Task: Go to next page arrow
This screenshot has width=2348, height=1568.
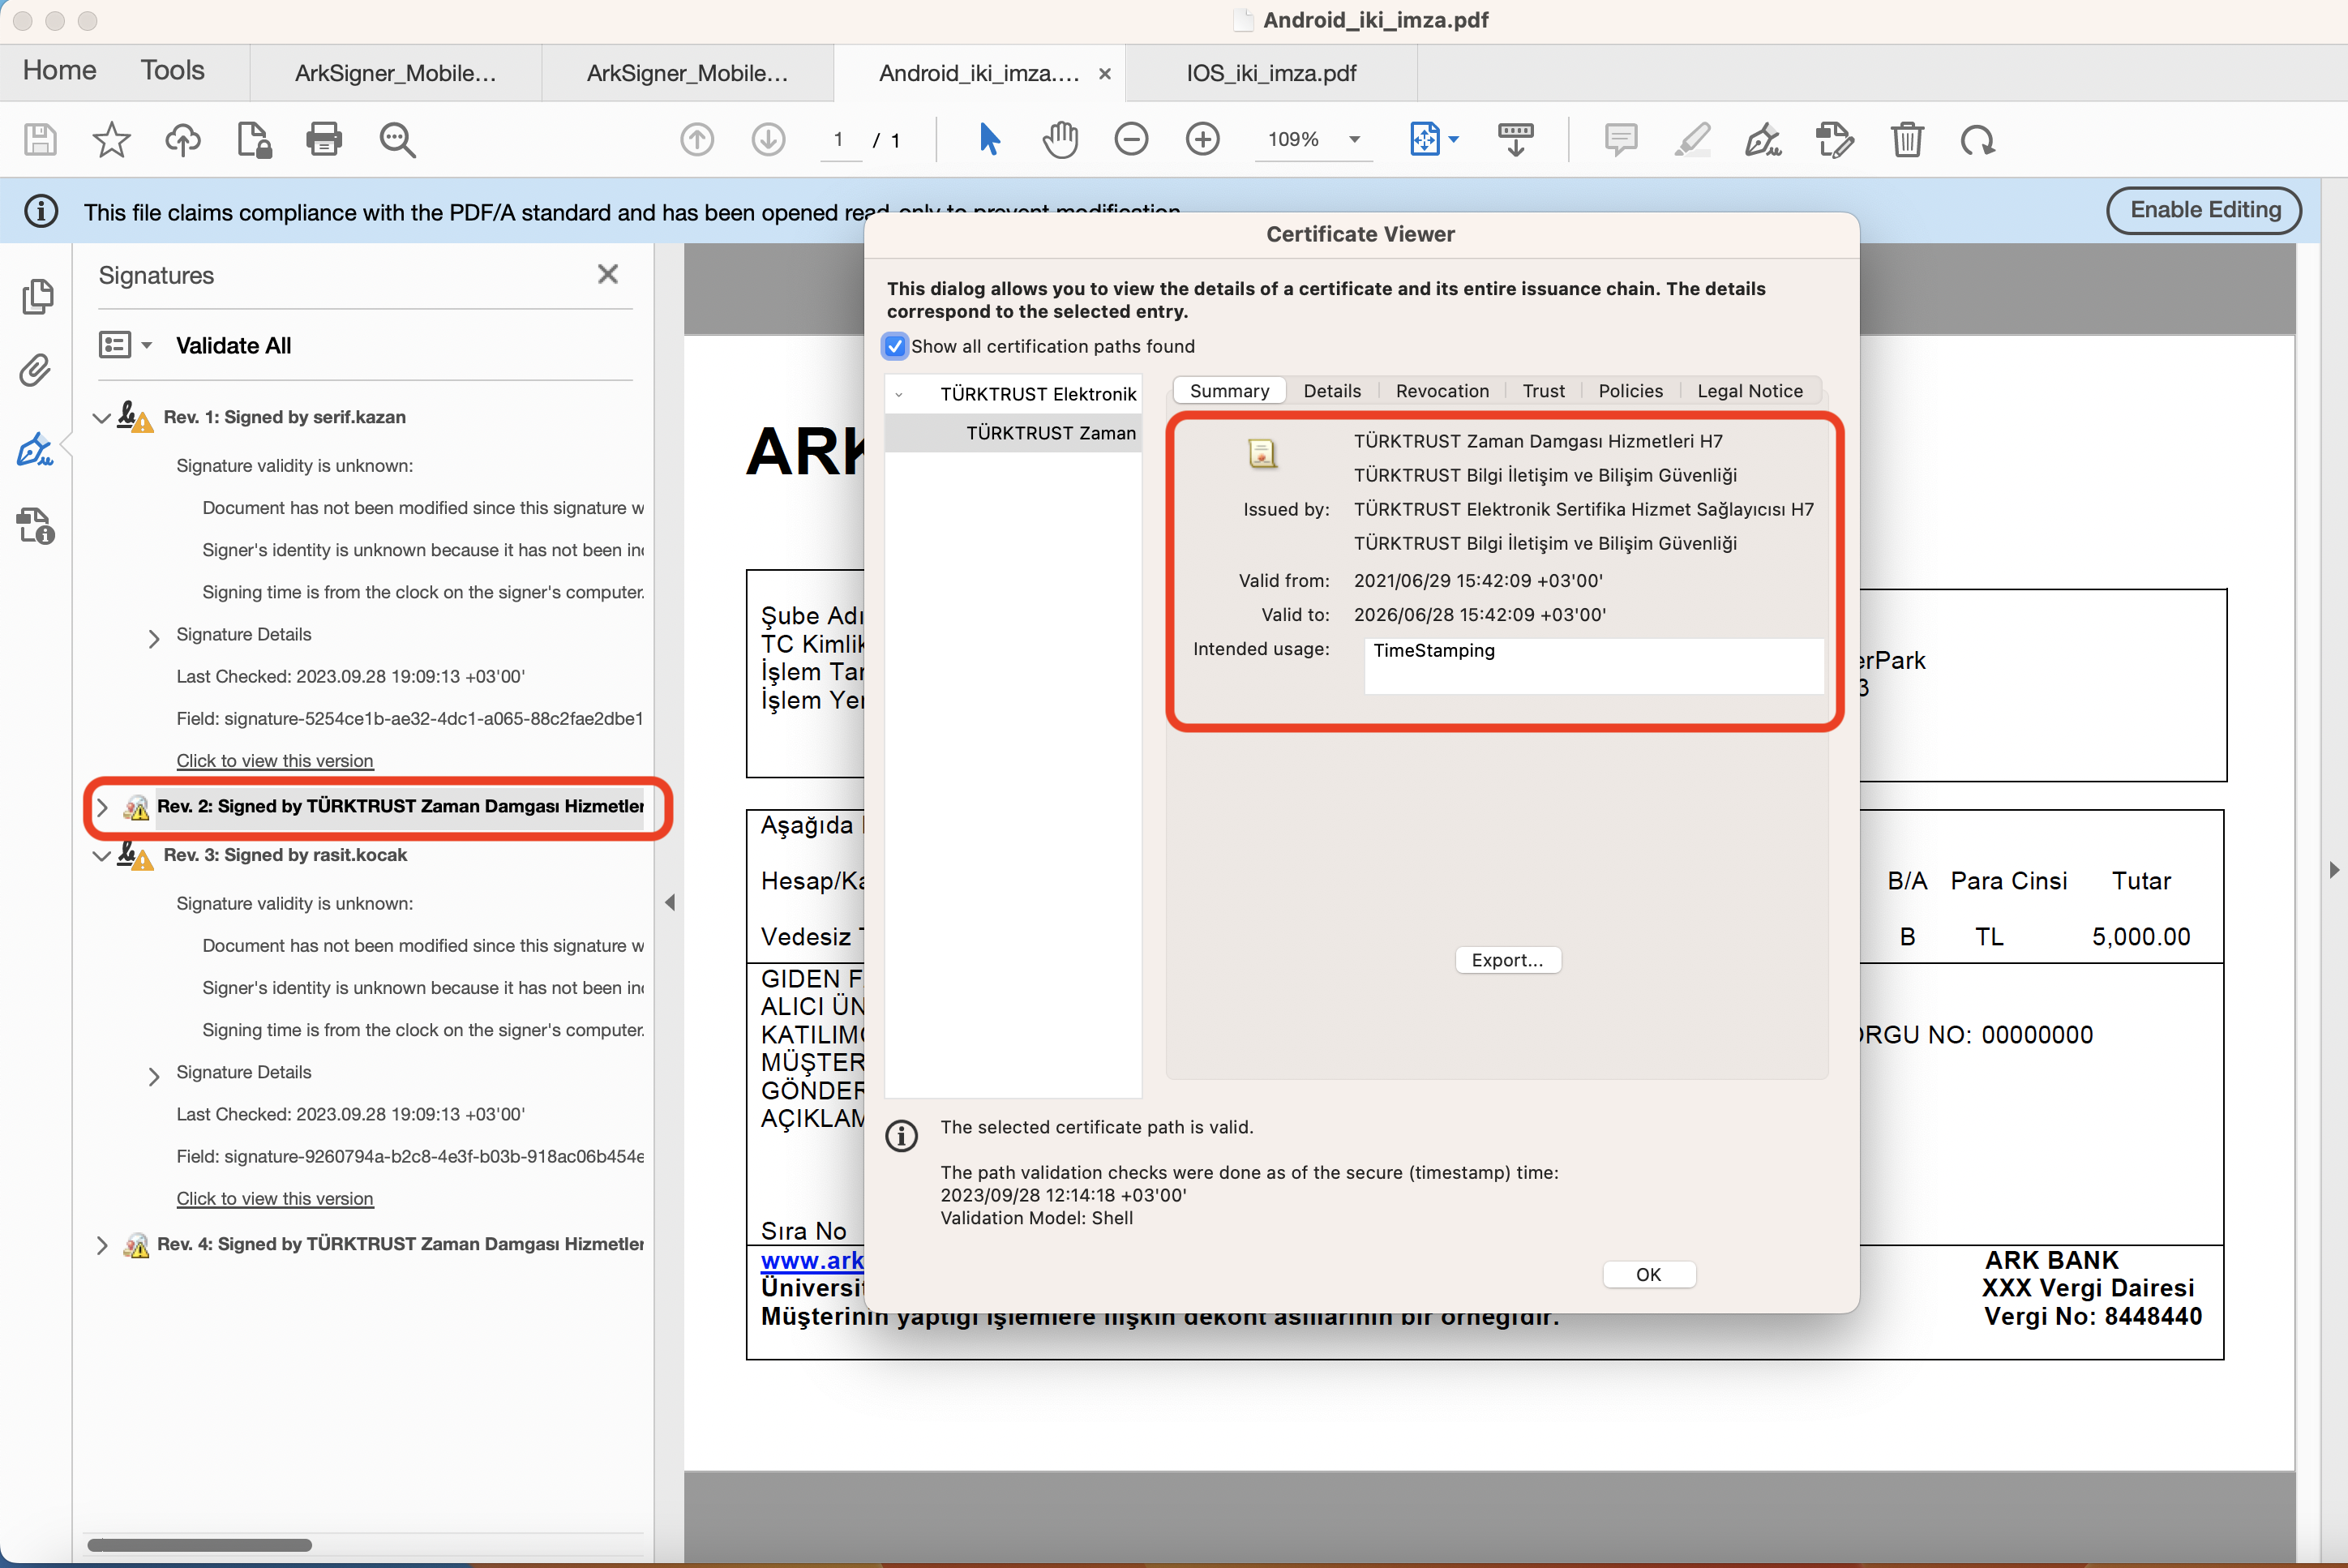Action: (x=768, y=139)
